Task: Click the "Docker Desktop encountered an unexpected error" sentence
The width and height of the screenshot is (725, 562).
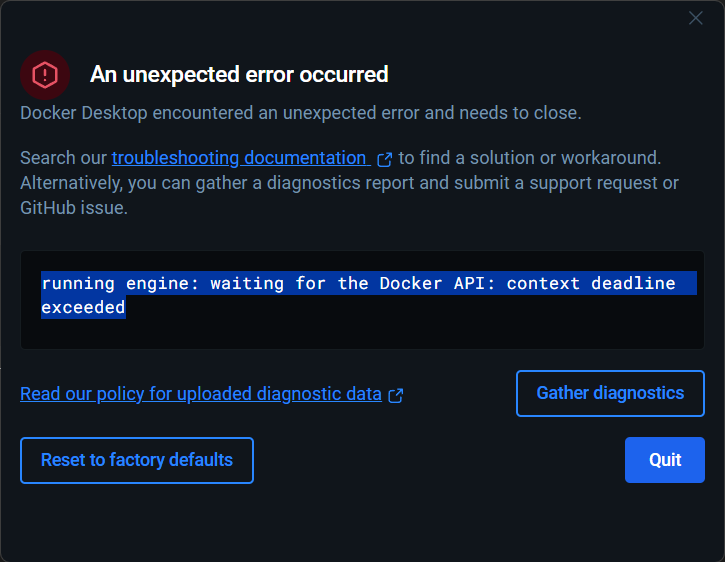Action: 300,113
